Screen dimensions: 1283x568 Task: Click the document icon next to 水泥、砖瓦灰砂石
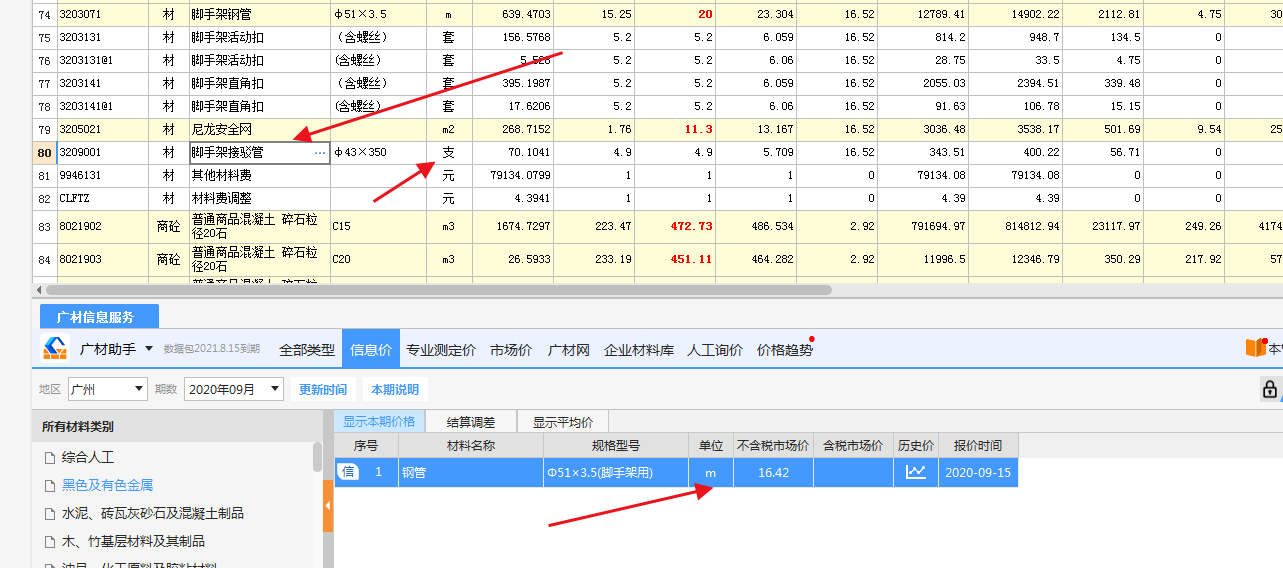click(x=49, y=513)
